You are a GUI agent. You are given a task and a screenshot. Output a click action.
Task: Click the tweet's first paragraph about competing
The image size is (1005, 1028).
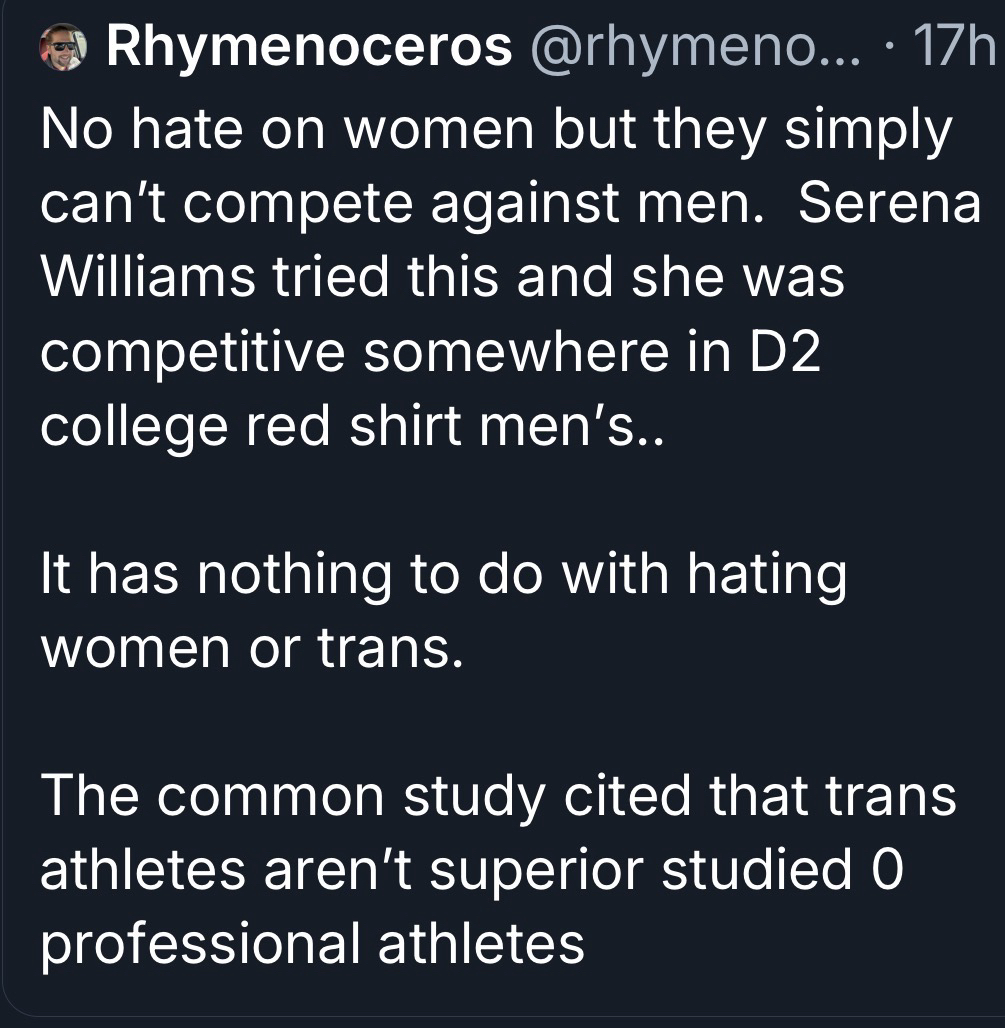click(500, 280)
